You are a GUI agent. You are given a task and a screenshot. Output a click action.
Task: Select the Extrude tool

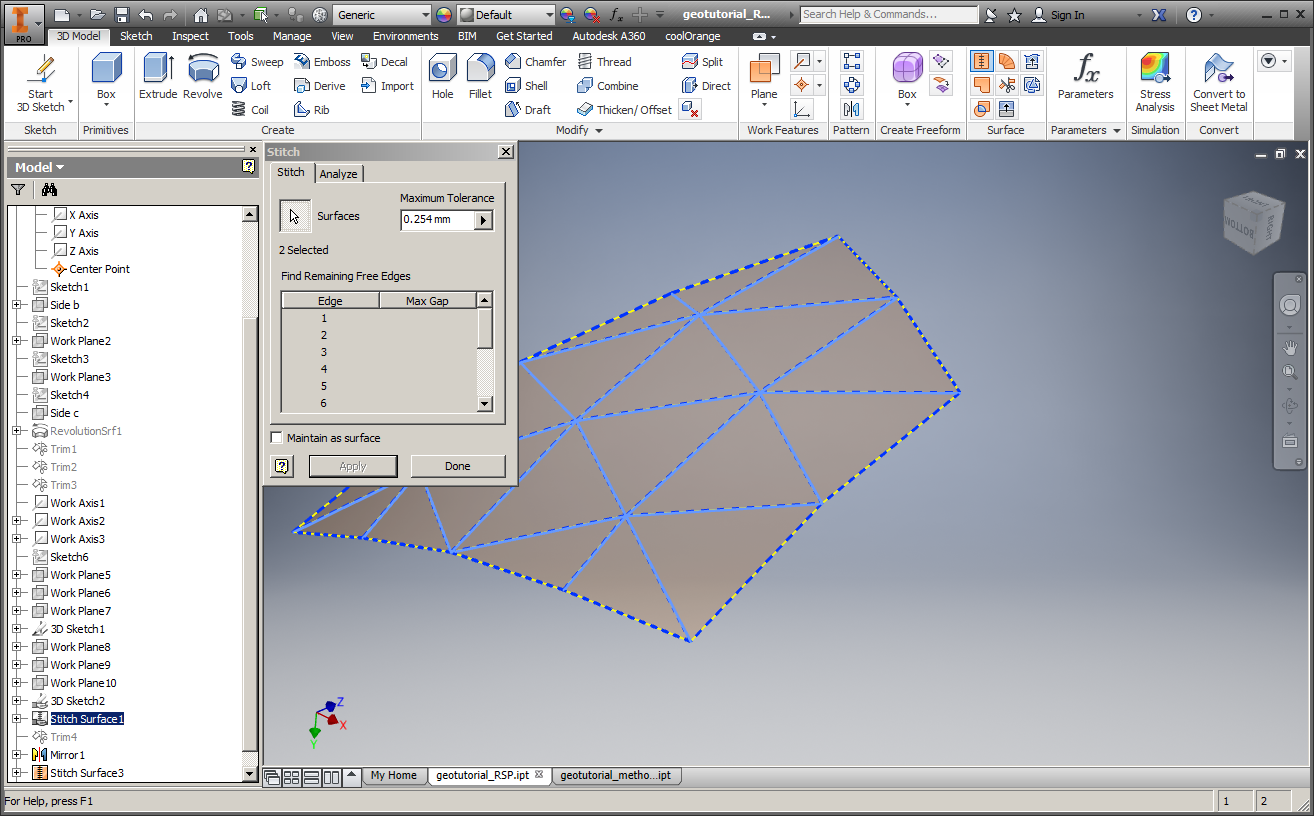click(158, 76)
